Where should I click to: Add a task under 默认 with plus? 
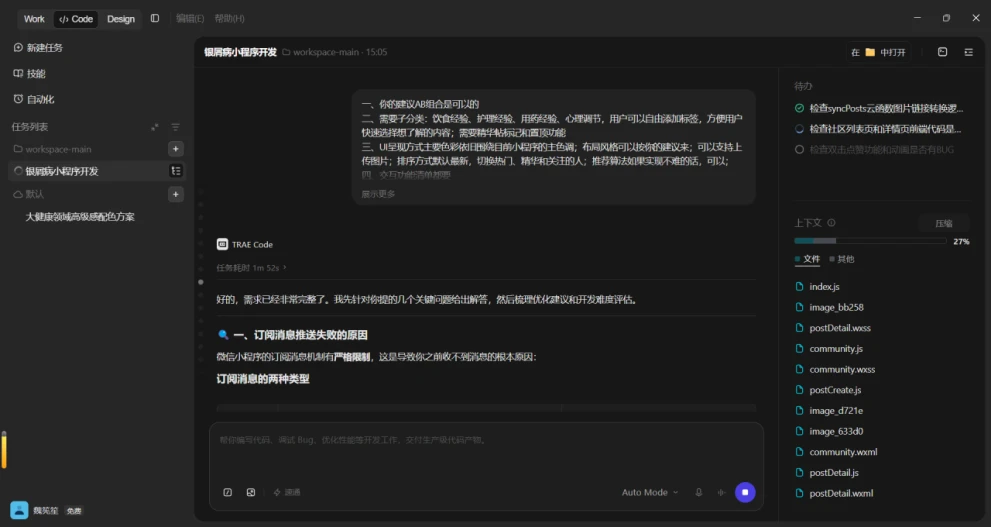tap(176, 194)
